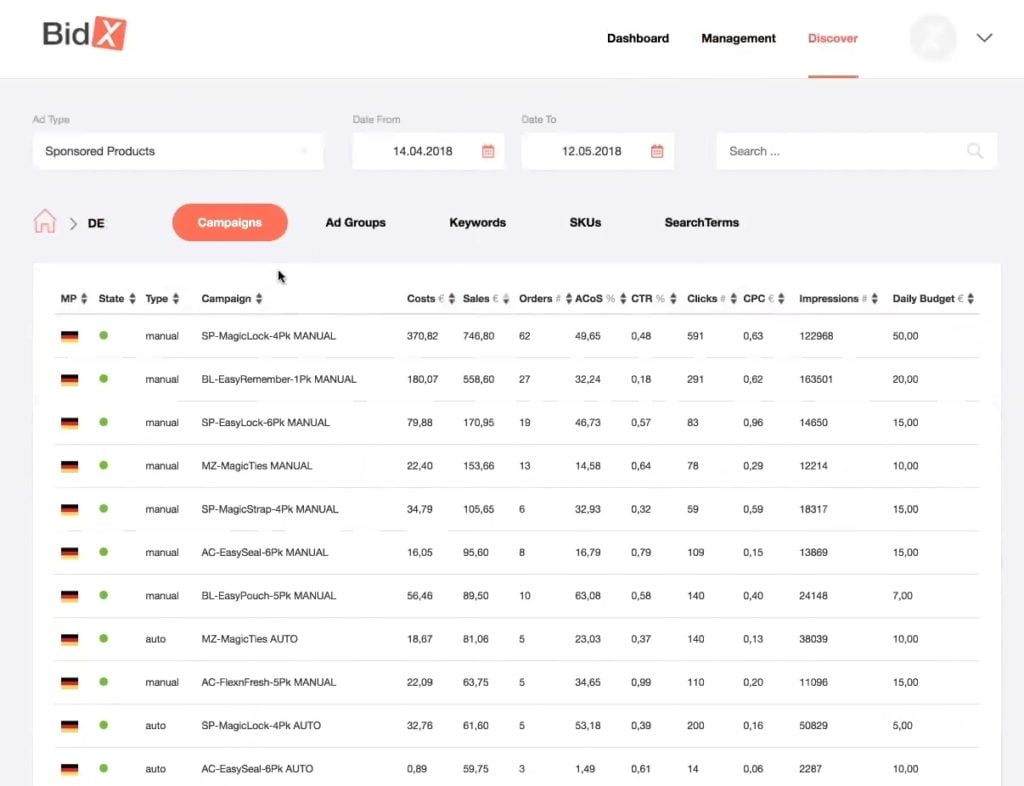The image size is (1024, 786).
Task: Open campaign SP-MagicLock-4Pk MANUAL
Action: 268,336
